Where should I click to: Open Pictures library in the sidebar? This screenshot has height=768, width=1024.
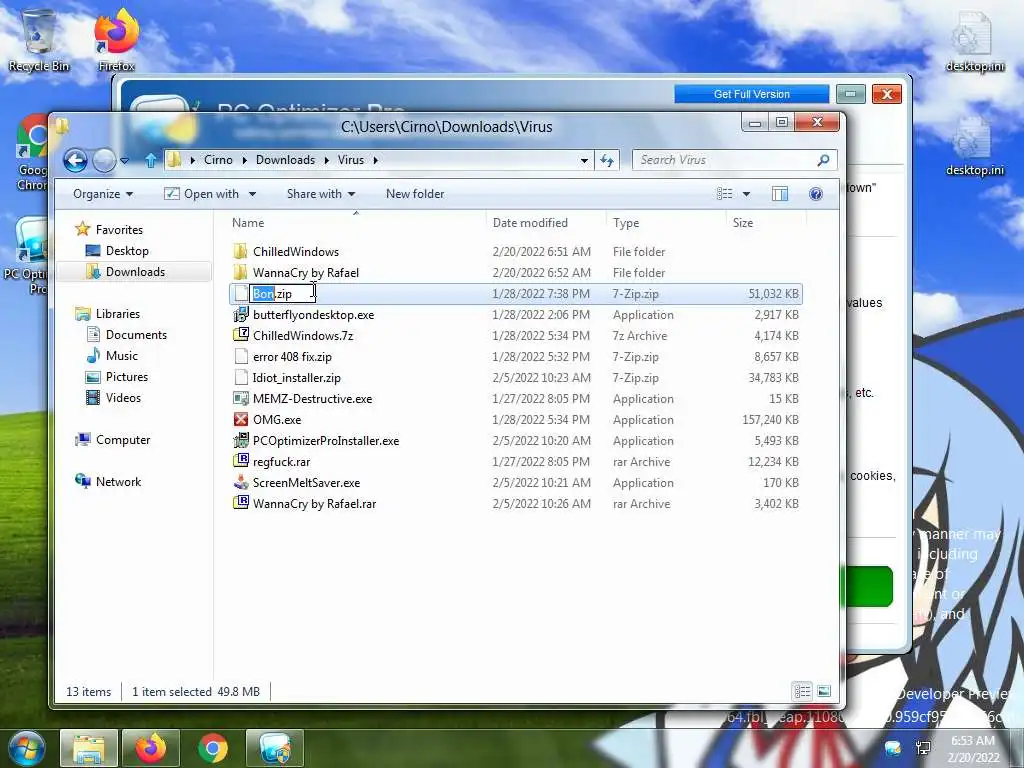point(118,377)
